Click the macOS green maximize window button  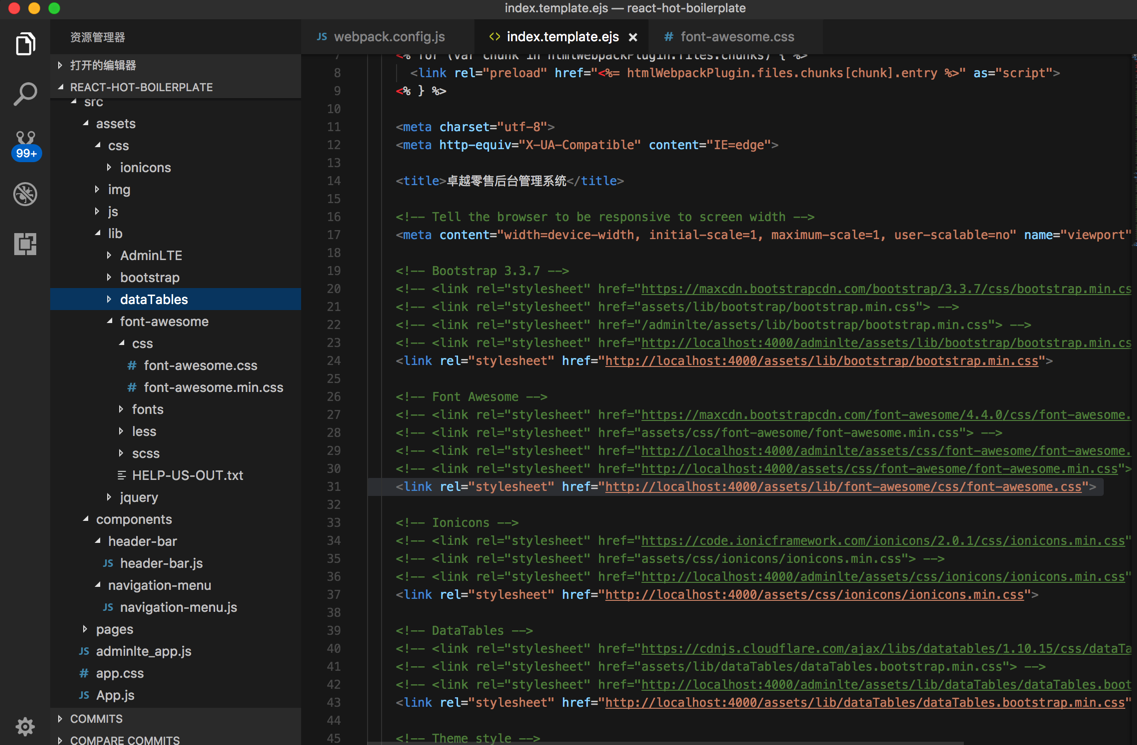point(54,8)
